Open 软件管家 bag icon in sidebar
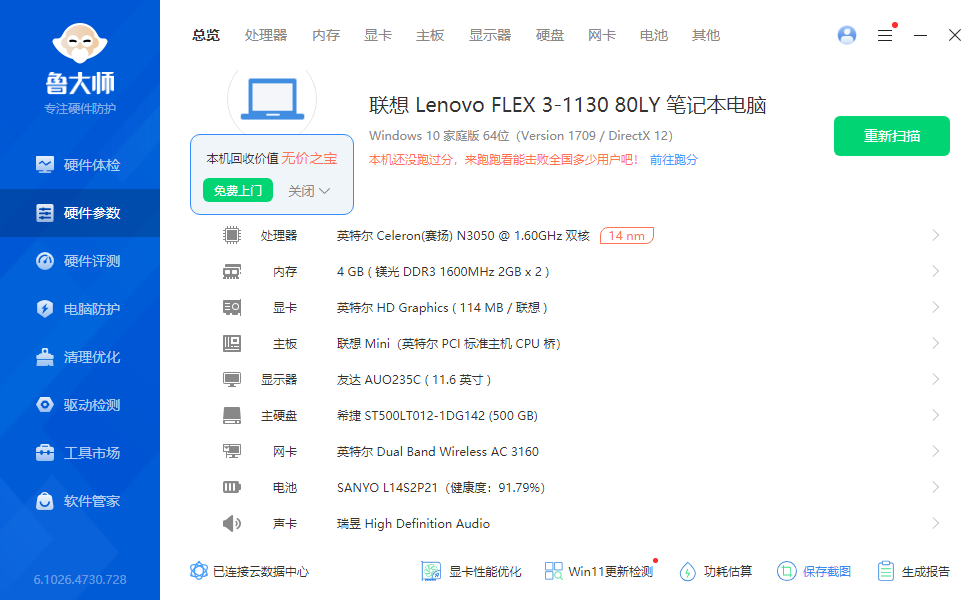This screenshot has width=980, height=600. click(44, 501)
